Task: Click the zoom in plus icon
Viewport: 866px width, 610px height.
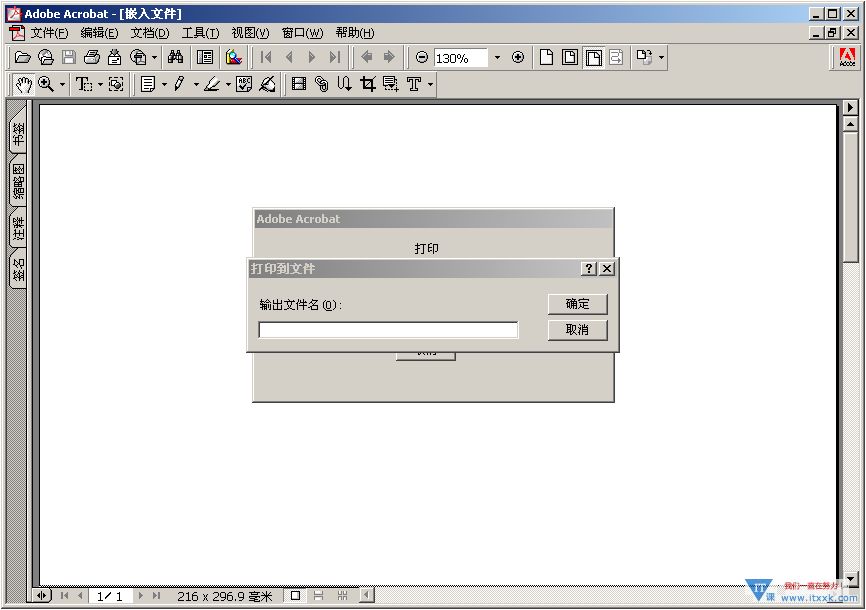Action: click(x=518, y=57)
